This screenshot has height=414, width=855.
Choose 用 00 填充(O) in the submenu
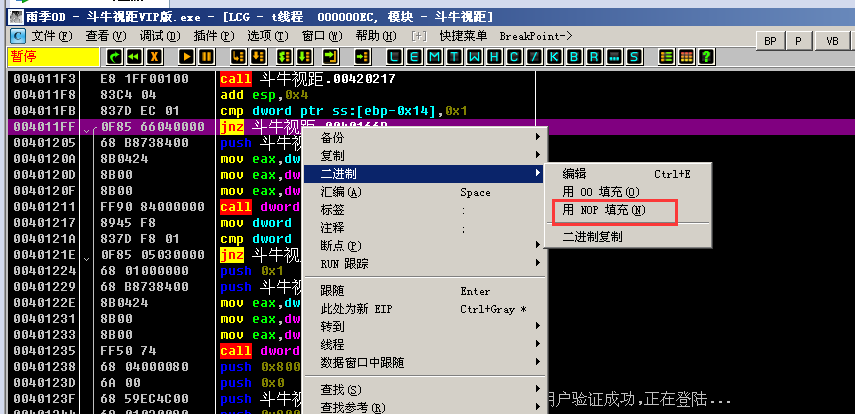[x=628, y=192]
